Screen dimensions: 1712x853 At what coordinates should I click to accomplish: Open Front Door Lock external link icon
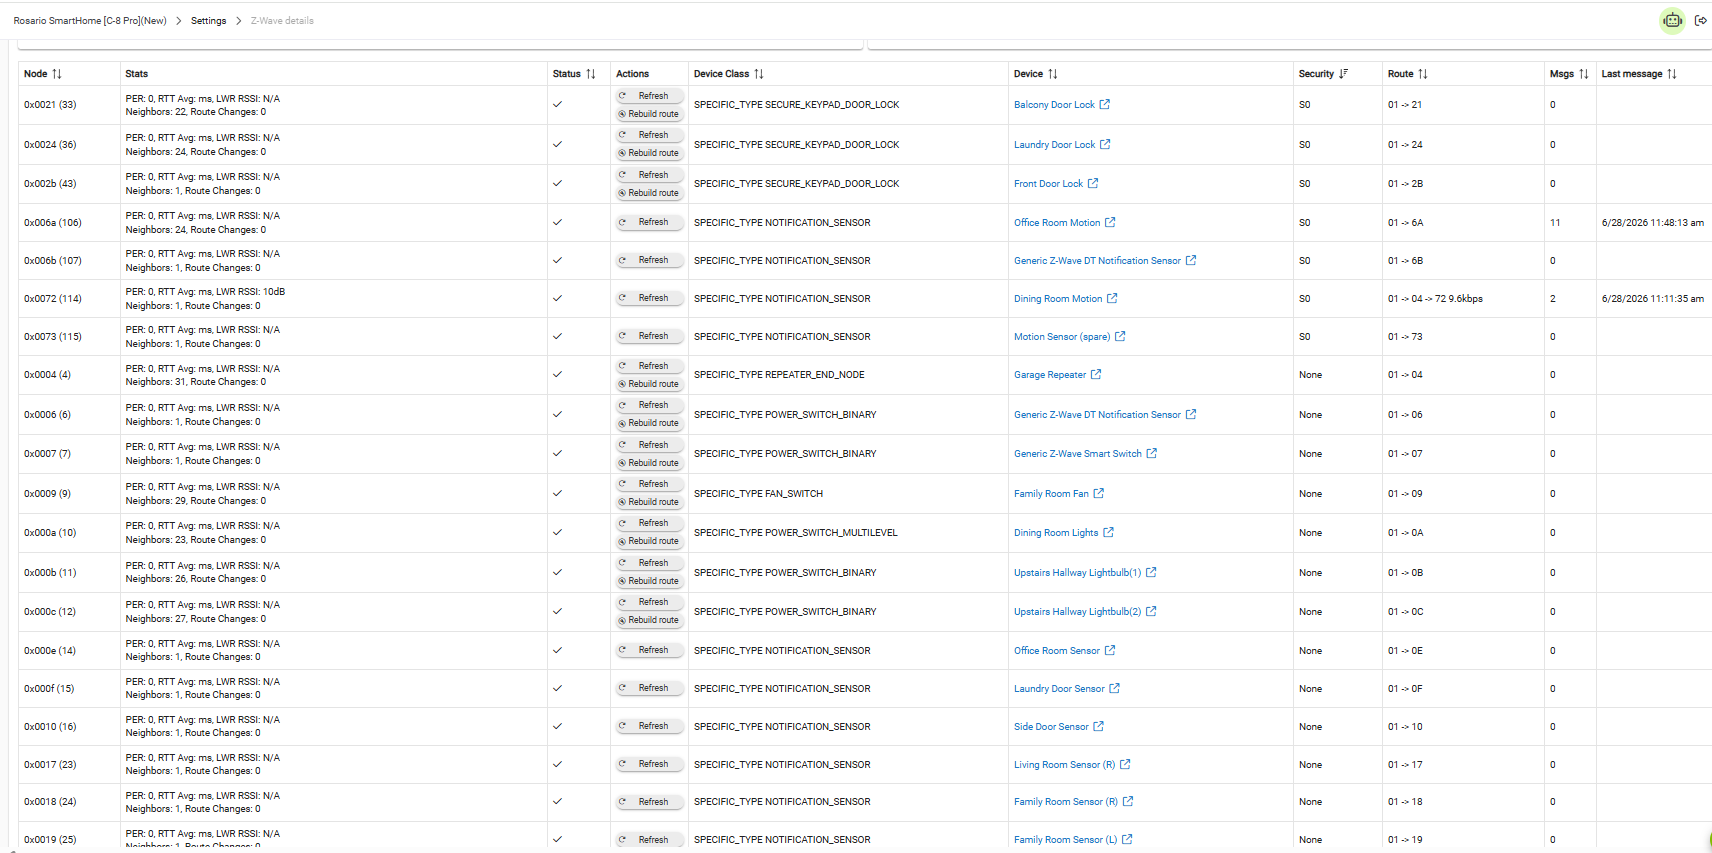pos(1093,183)
